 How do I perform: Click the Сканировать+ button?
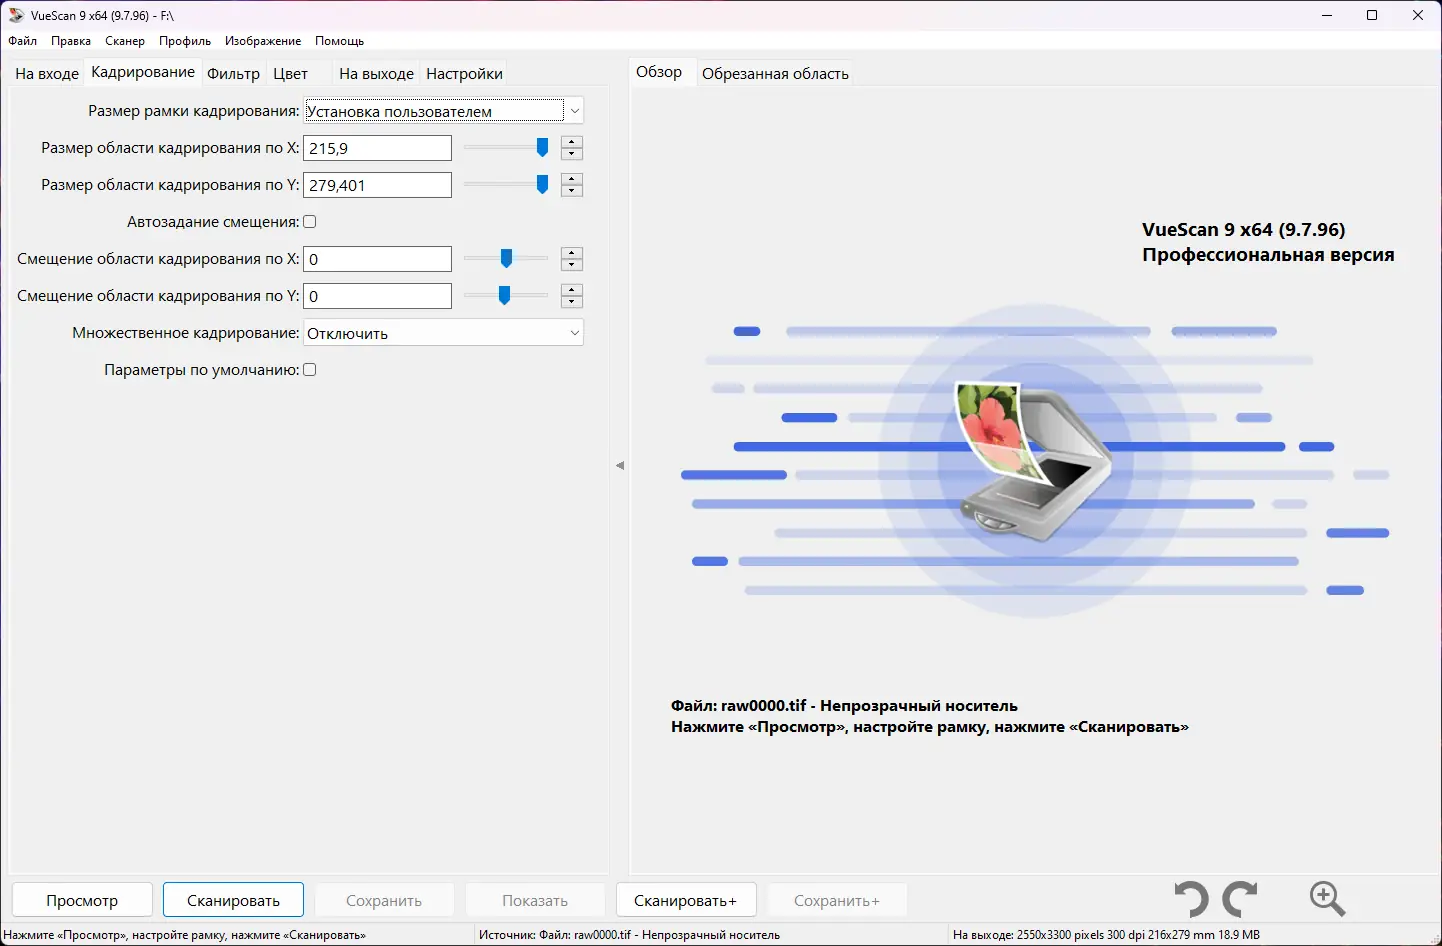pos(686,900)
